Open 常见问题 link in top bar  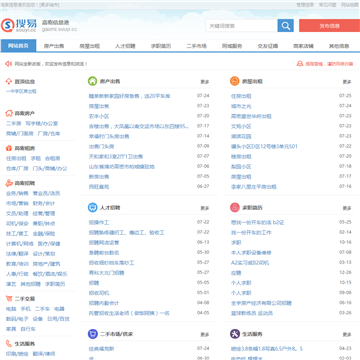pyautogui.click(x=327, y=5)
